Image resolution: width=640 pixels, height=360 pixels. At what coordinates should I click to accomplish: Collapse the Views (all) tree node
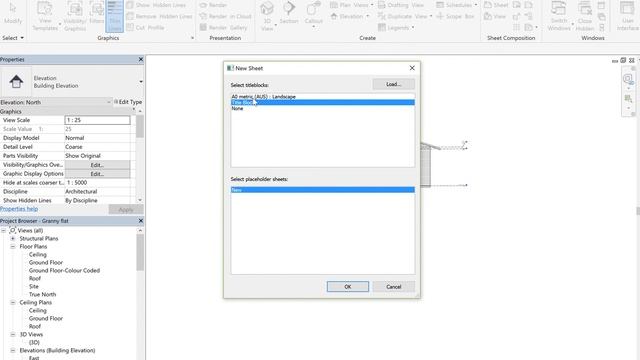coord(4,231)
